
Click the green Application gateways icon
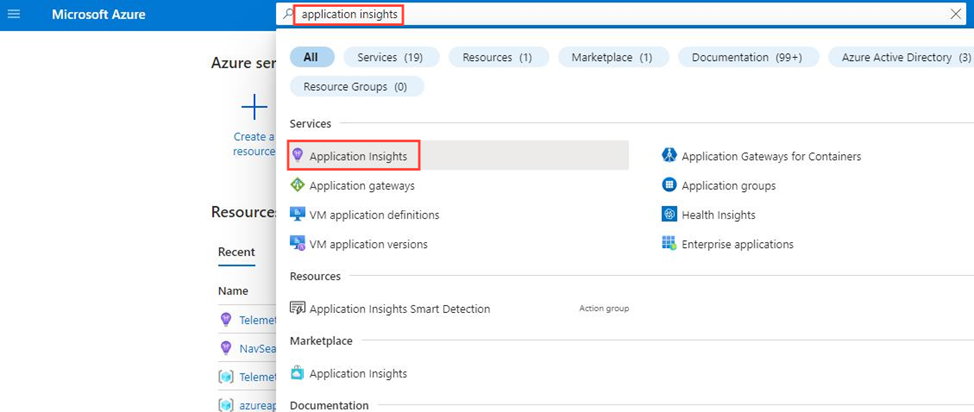(298, 185)
